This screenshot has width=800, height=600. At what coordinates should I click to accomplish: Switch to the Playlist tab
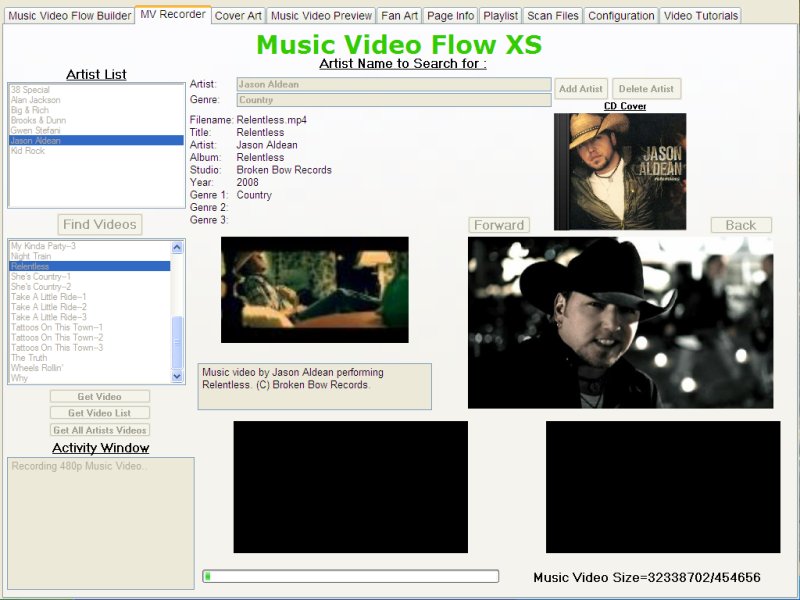(x=500, y=15)
